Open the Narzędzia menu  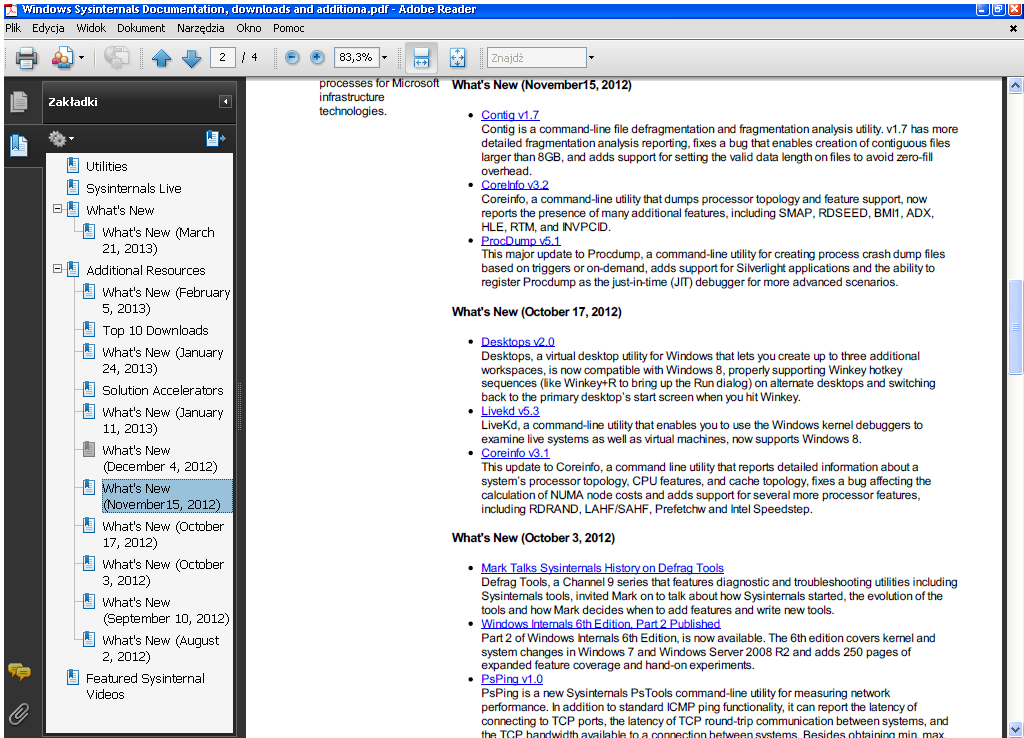click(200, 28)
